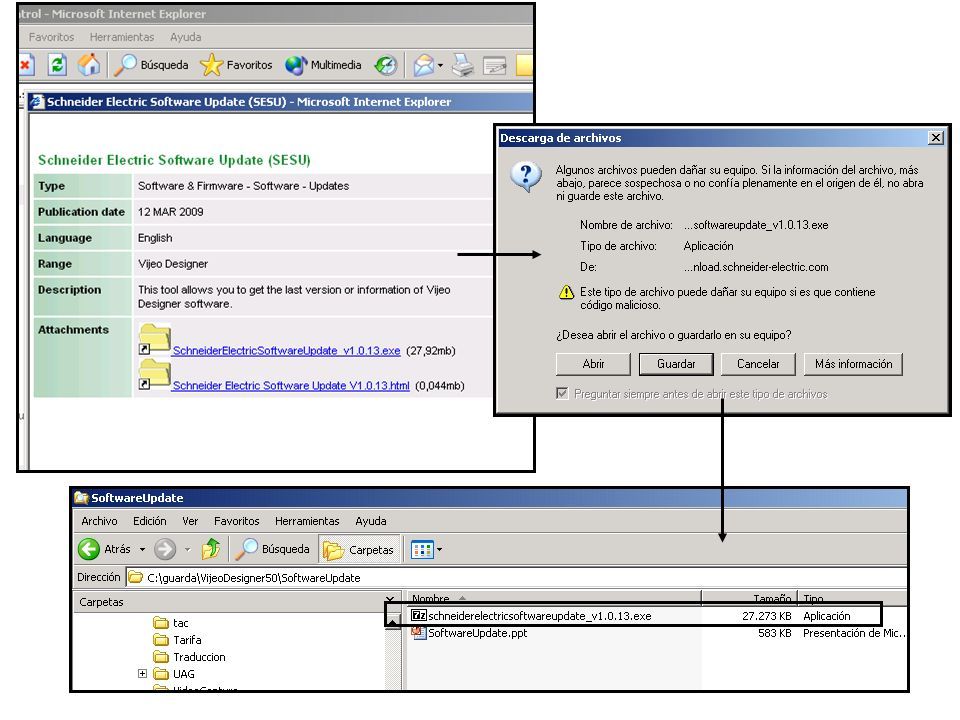Open the Favoritos star in Internet Explorer toolbar
This screenshot has height=720, width=960.
(x=237, y=65)
